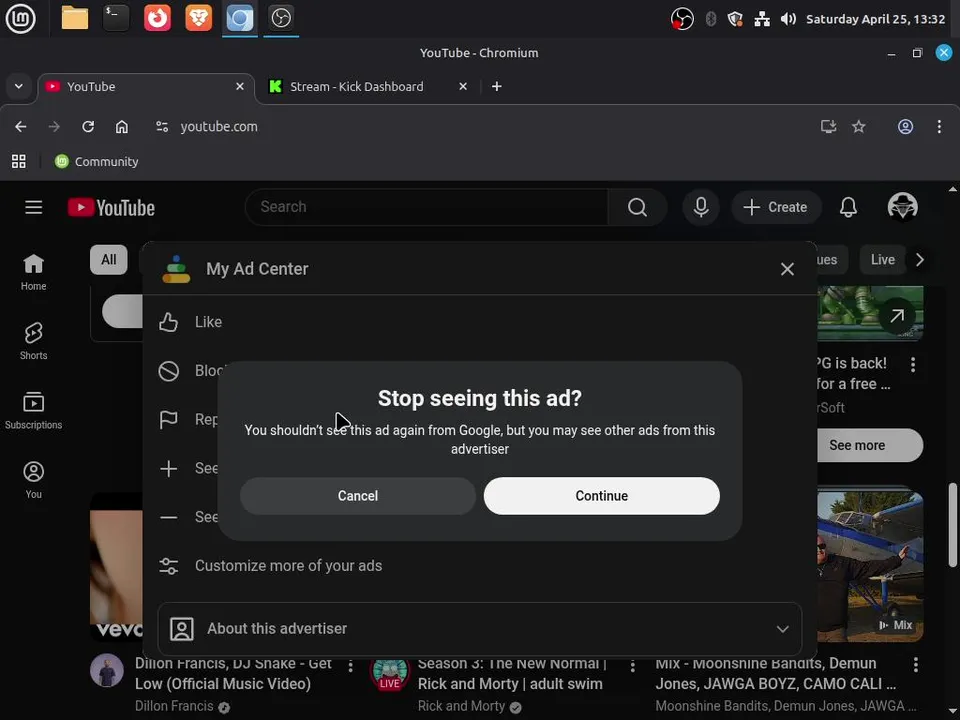Open the panel clock and calendar
The image size is (960, 720).
[876, 19]
